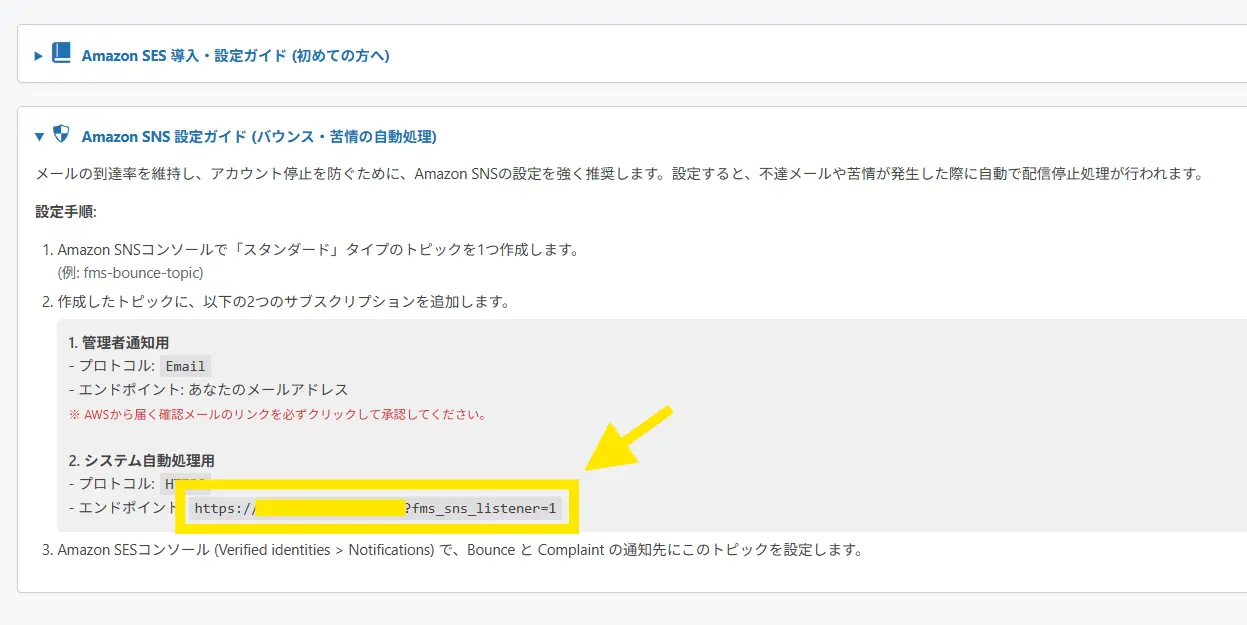
Task: Click the 設定手順 heading
Action: click(x=65, y=212)
